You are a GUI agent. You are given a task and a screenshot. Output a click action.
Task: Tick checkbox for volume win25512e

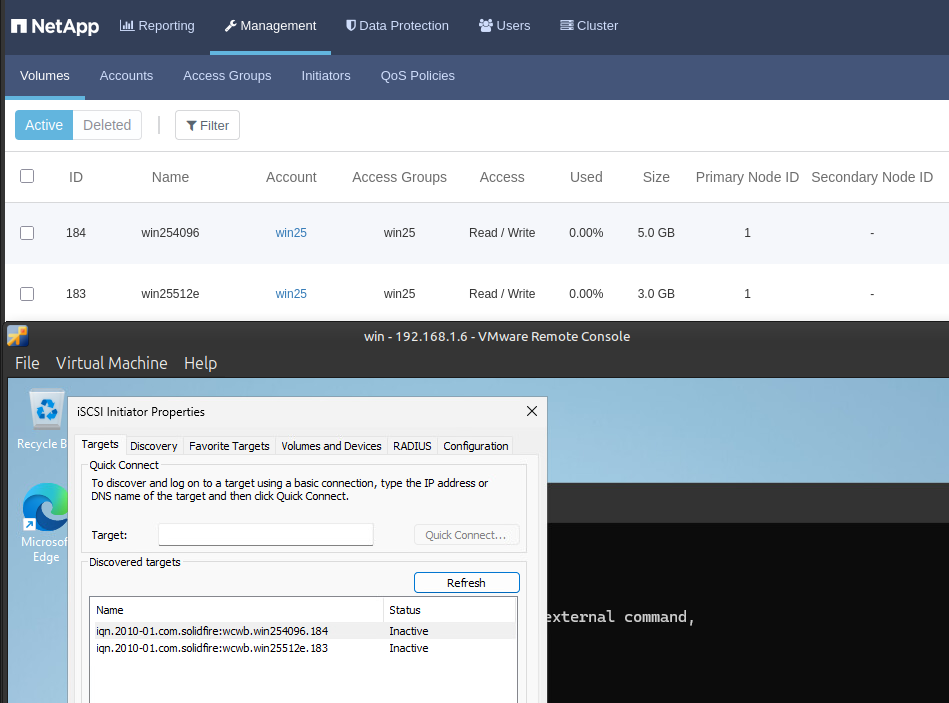(x=27, y=294)
